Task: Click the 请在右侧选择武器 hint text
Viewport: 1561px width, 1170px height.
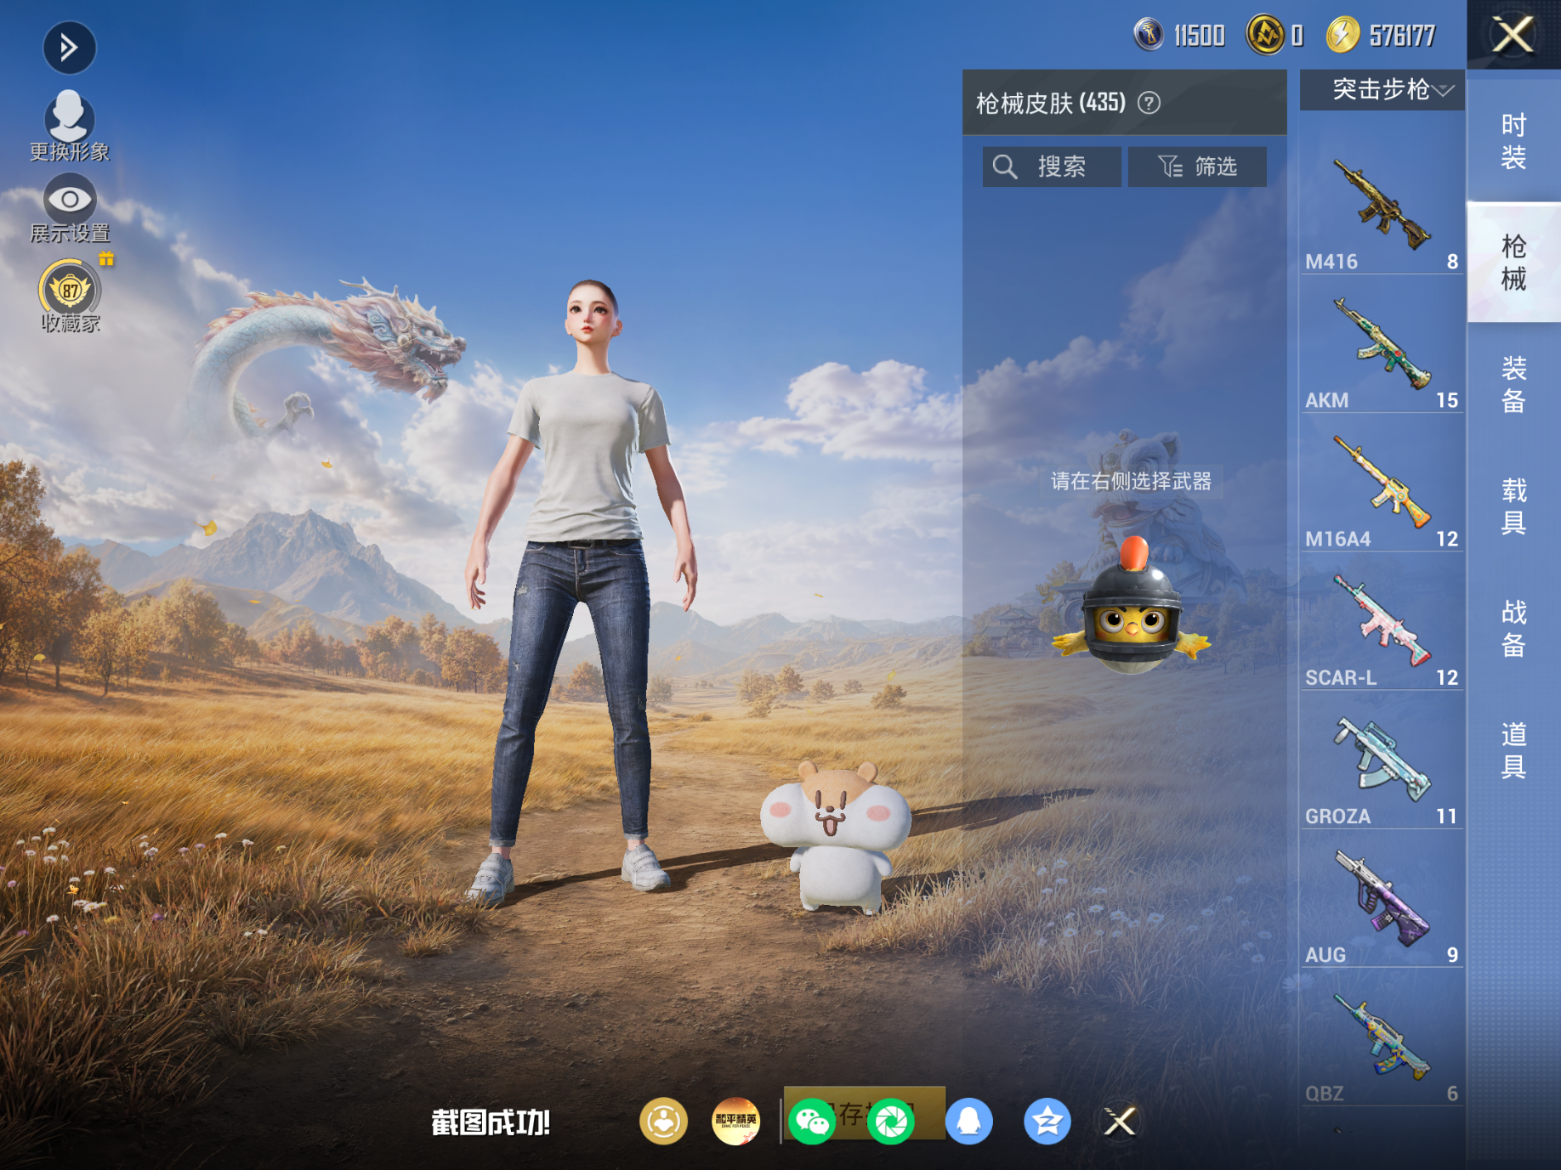Action: tap(1131, 481)
